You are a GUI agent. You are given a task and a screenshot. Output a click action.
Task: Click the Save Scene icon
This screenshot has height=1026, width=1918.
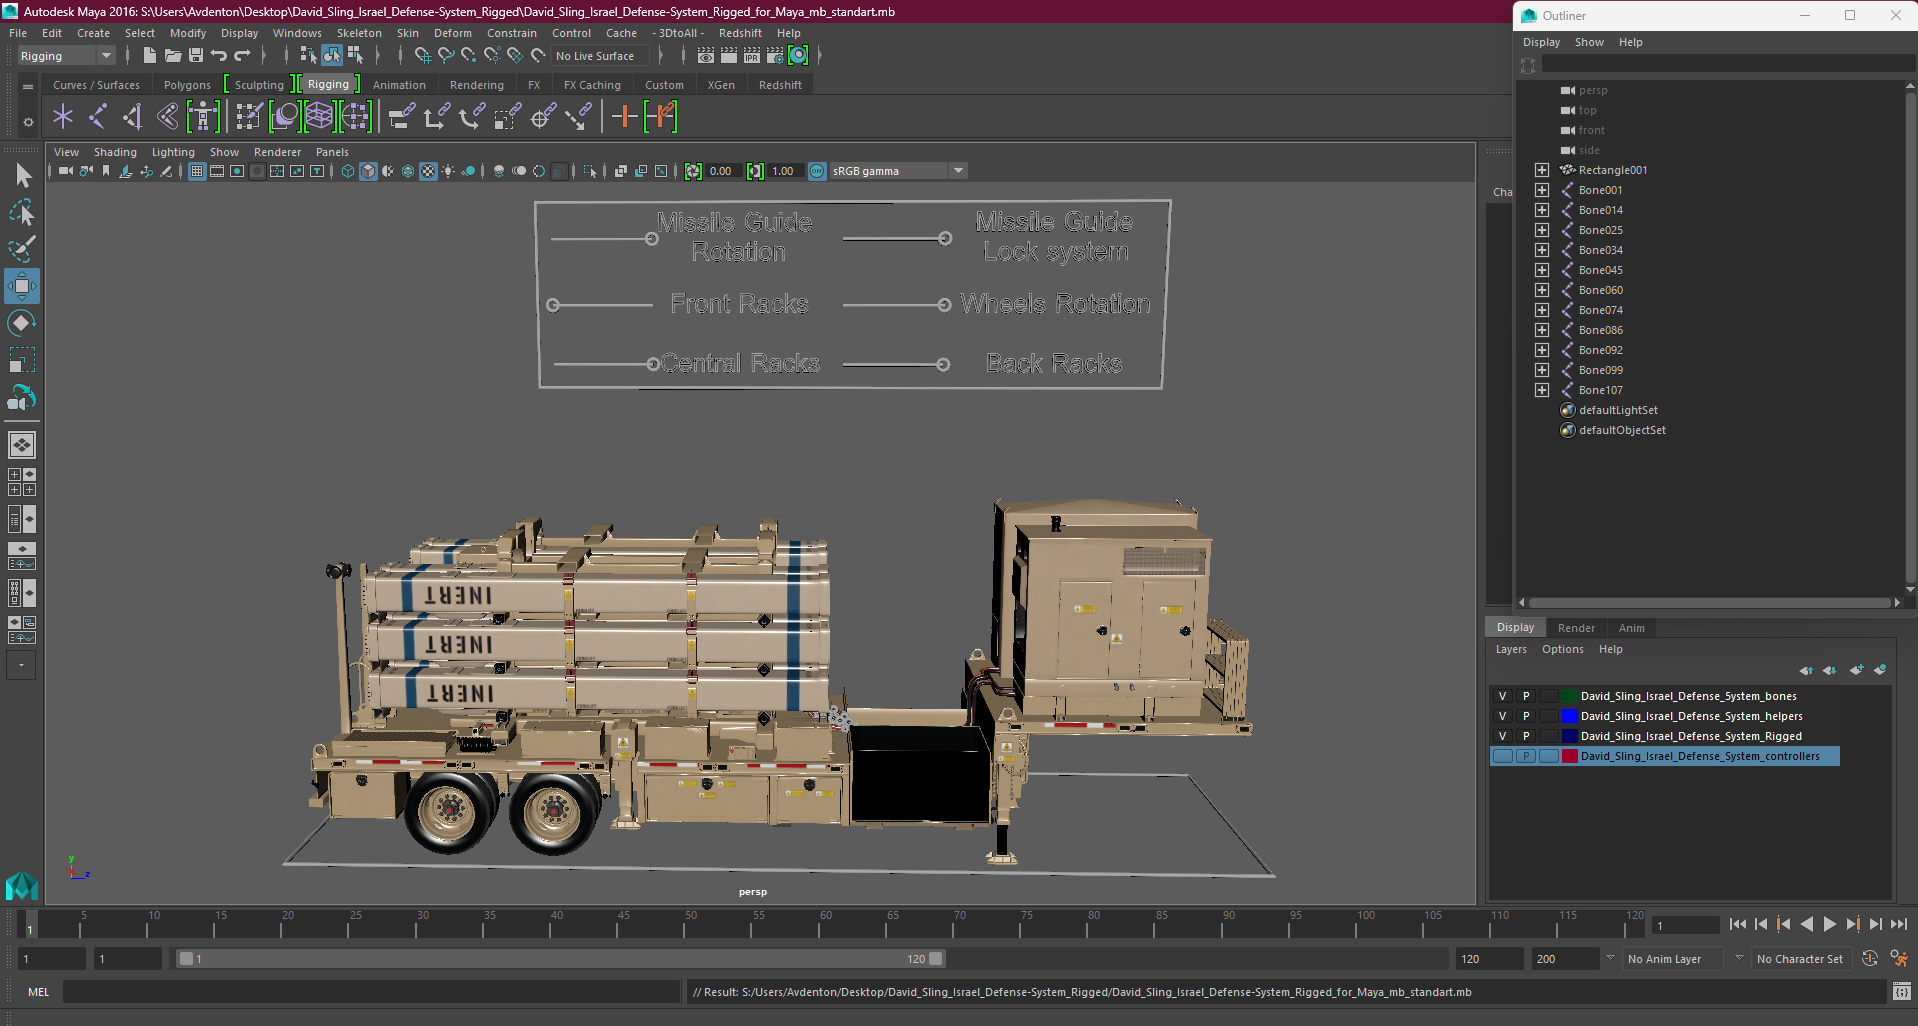196,56
